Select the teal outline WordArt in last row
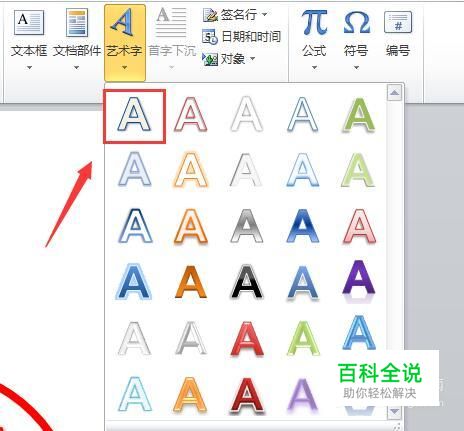464x431 pixels. point(135,394)
